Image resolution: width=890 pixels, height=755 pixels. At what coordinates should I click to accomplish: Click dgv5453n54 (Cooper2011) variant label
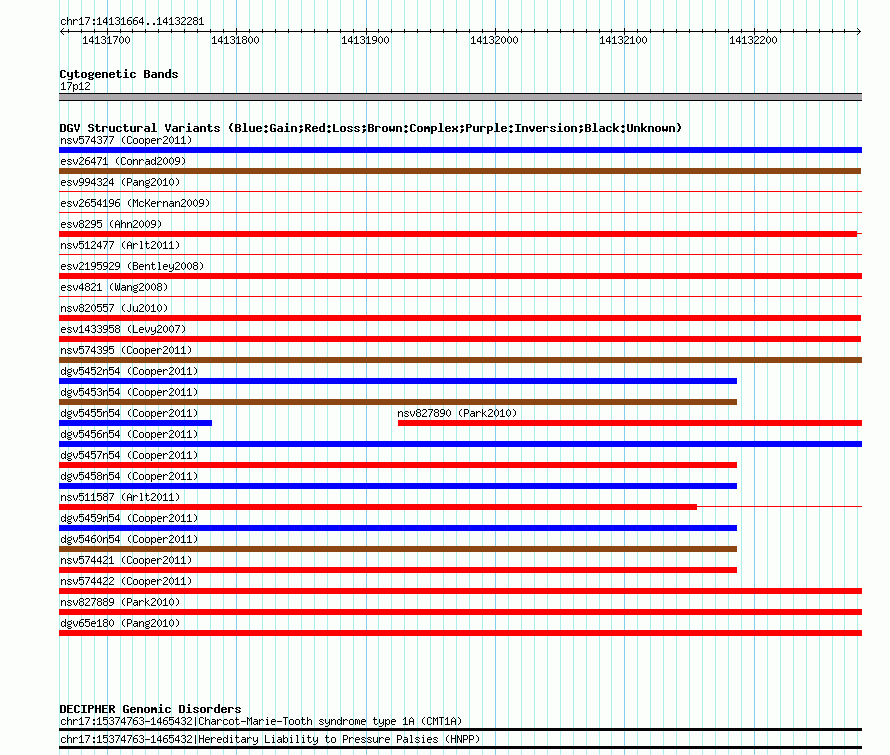coord(129,392)
